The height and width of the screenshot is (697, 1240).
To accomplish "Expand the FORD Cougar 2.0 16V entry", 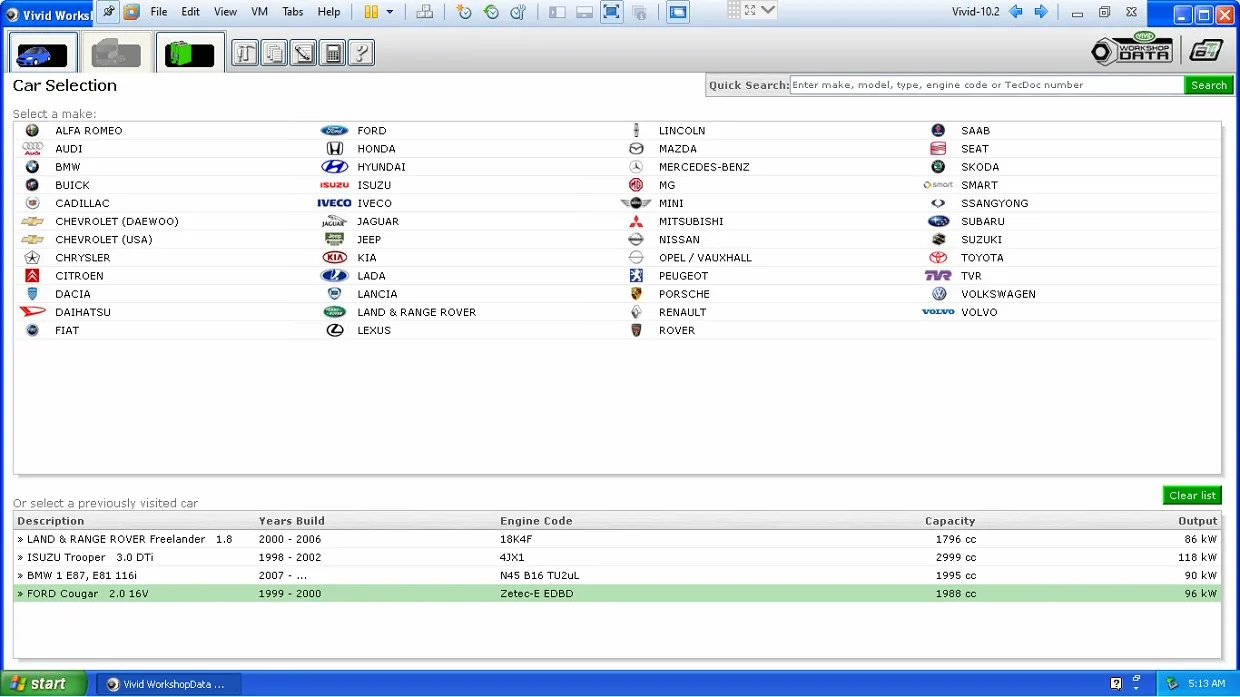I will [617, 594].
